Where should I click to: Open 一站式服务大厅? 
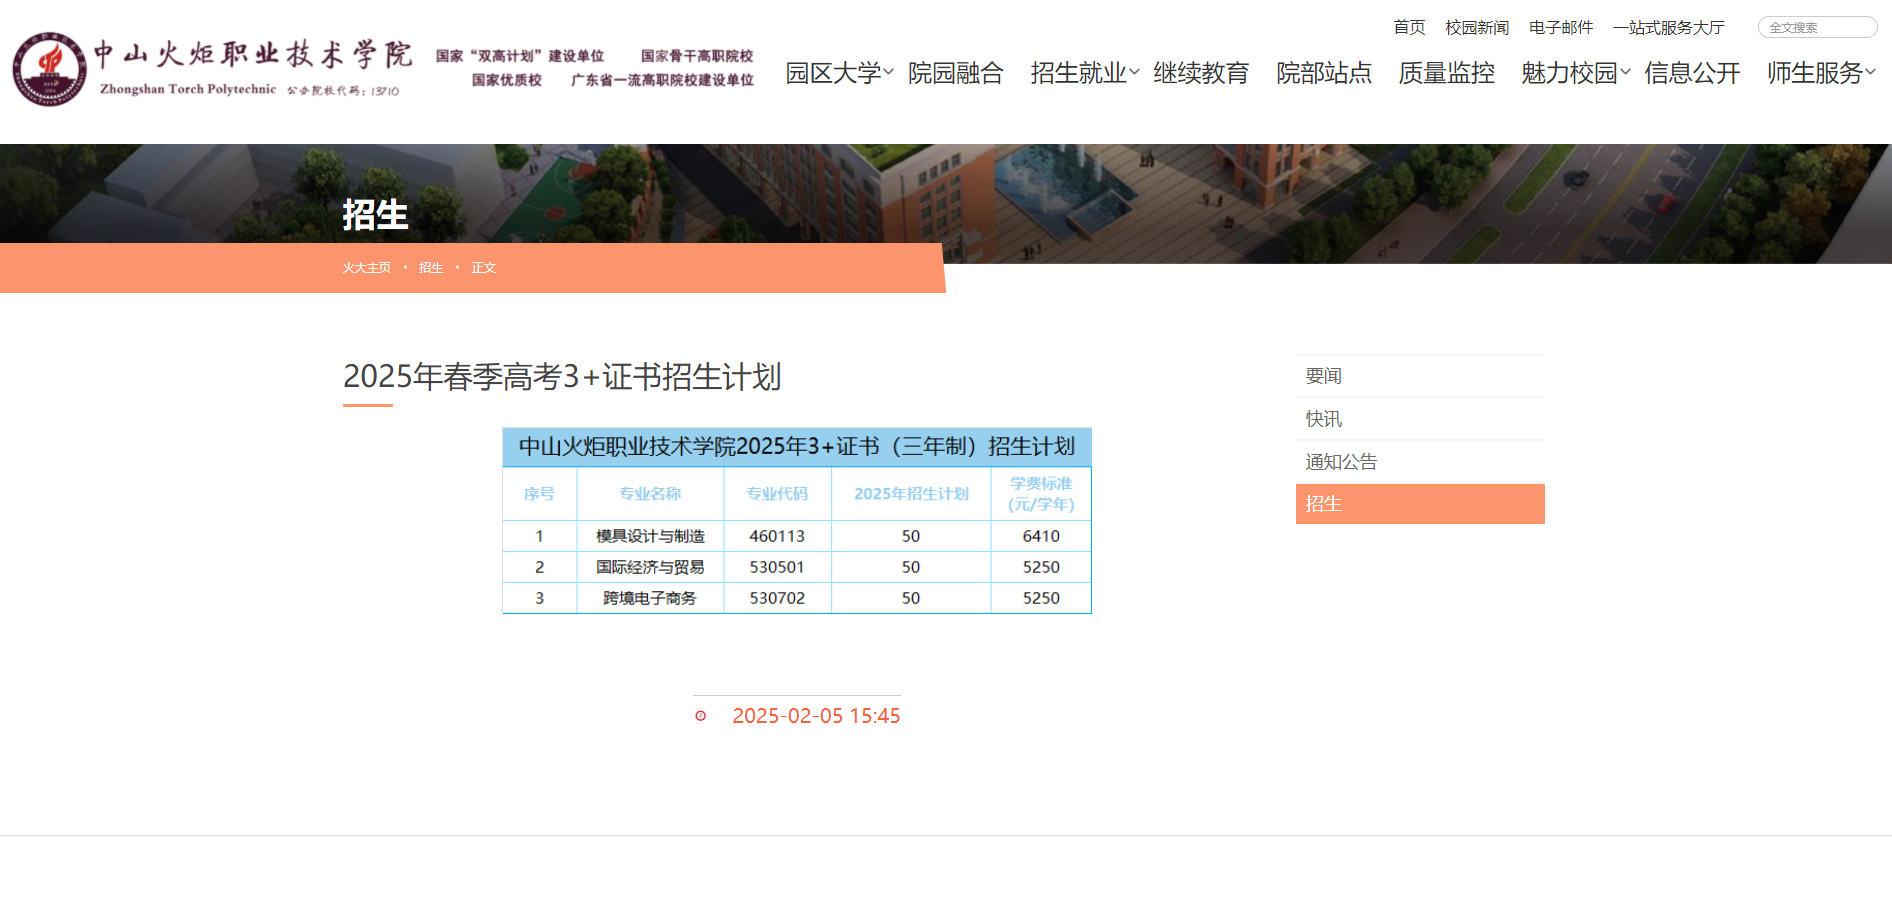[x=1667, y=27]
